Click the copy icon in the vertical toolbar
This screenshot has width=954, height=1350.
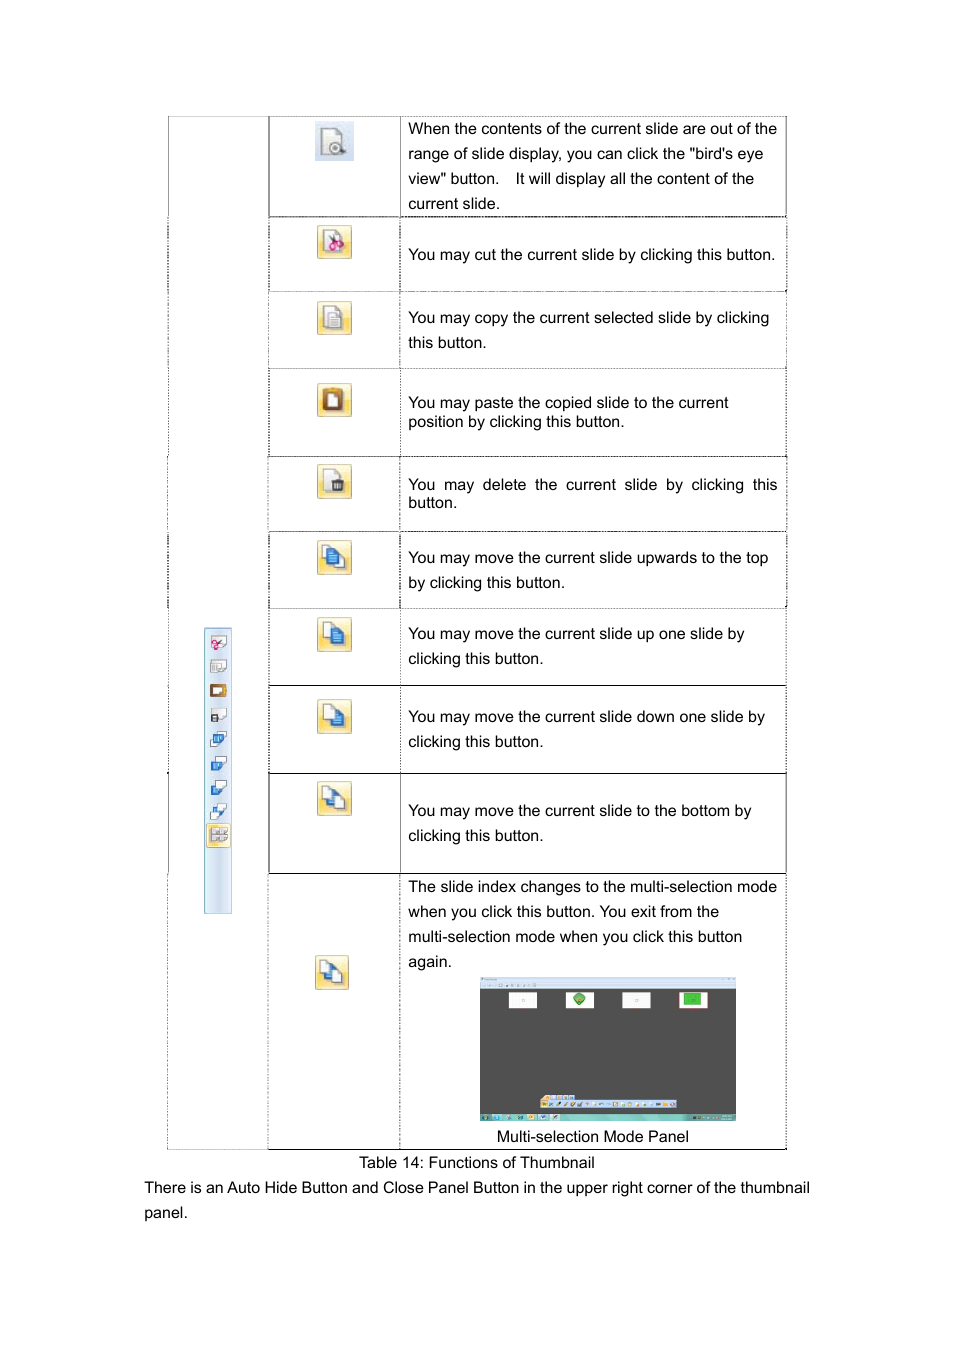(x=218, y=666)
